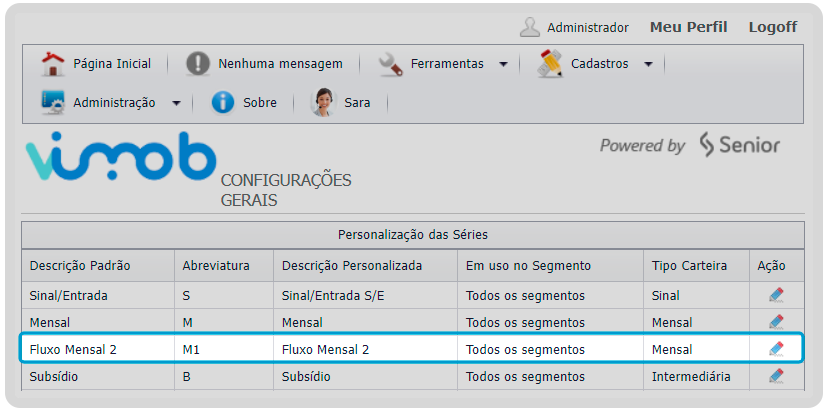Open the Meu Perfil link
The width and height of the screenshot is (828, 413).
tap(688, 27)
